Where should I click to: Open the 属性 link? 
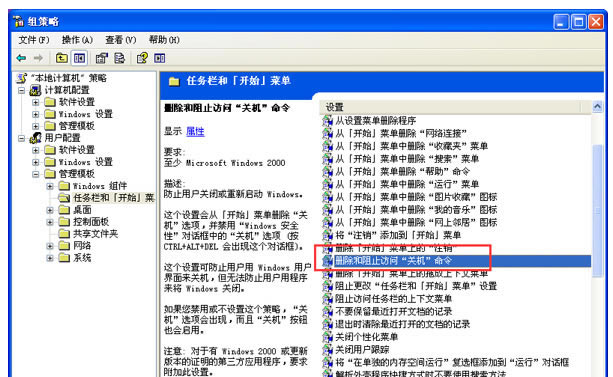point(195,131)
